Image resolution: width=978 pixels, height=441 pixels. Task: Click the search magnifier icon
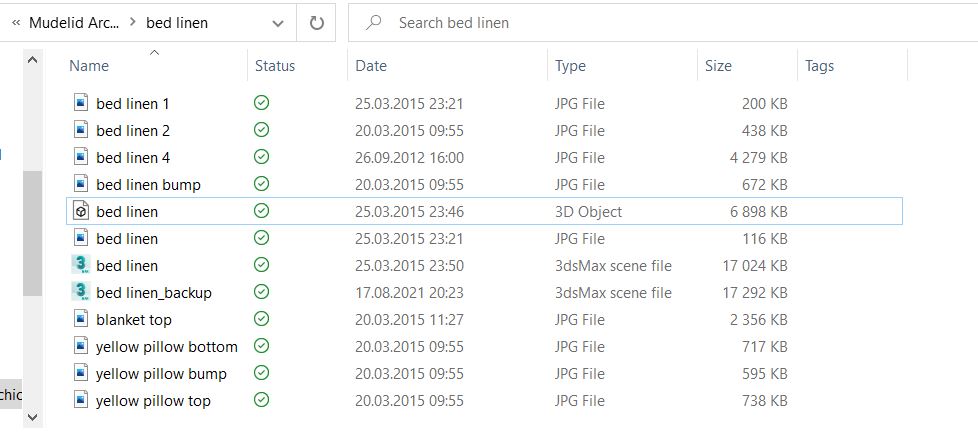tap(373, 23)
